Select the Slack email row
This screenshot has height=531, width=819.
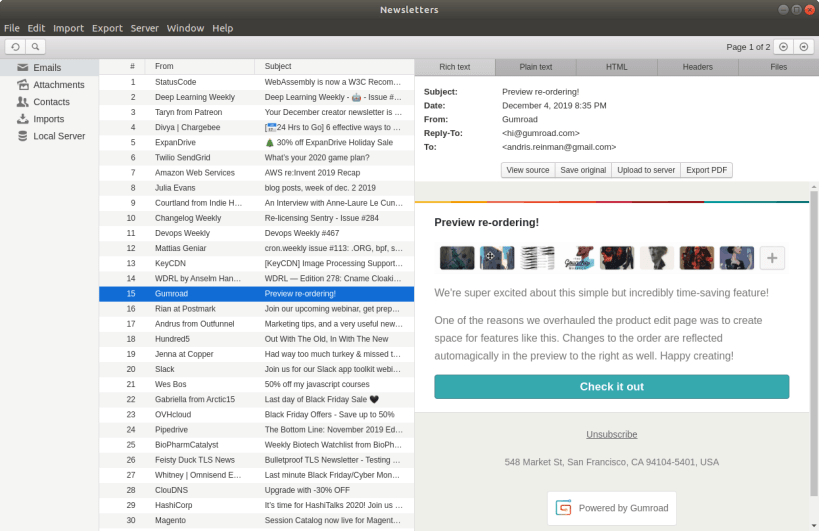point(256,370)
